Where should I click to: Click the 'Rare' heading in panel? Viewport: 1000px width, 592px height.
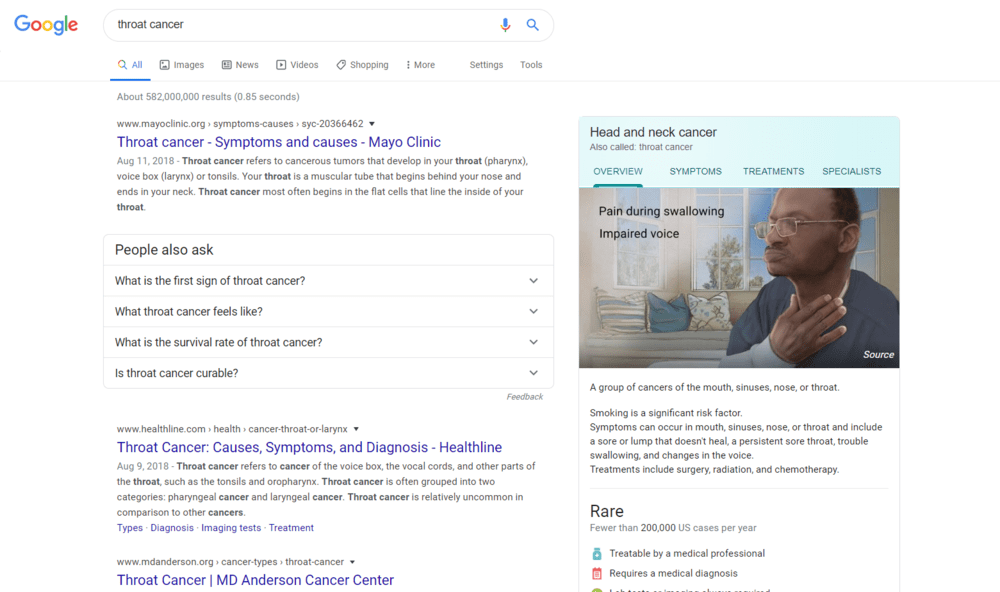tap(607, 511)
